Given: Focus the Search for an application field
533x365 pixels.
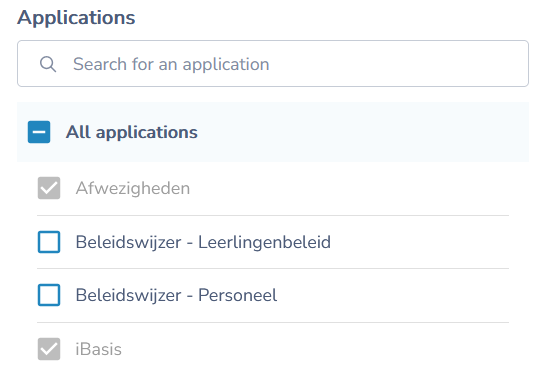Looking at the screenshot, I should click(273, 64).
